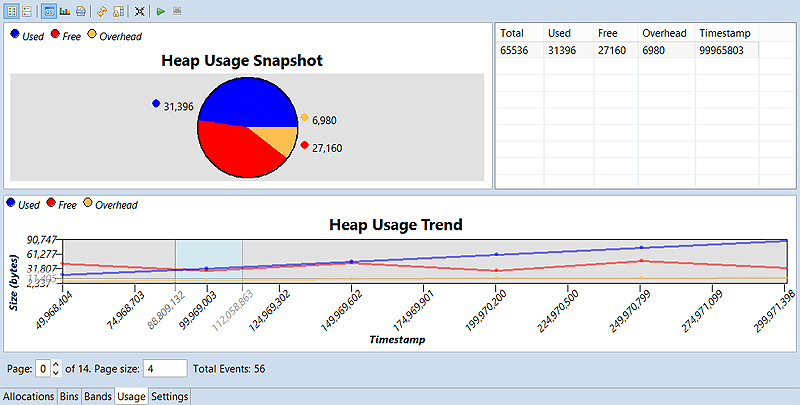This screenshot has width=800, height=405.
Task: Decrement the page number with down arrow
Action: [56, 373]
